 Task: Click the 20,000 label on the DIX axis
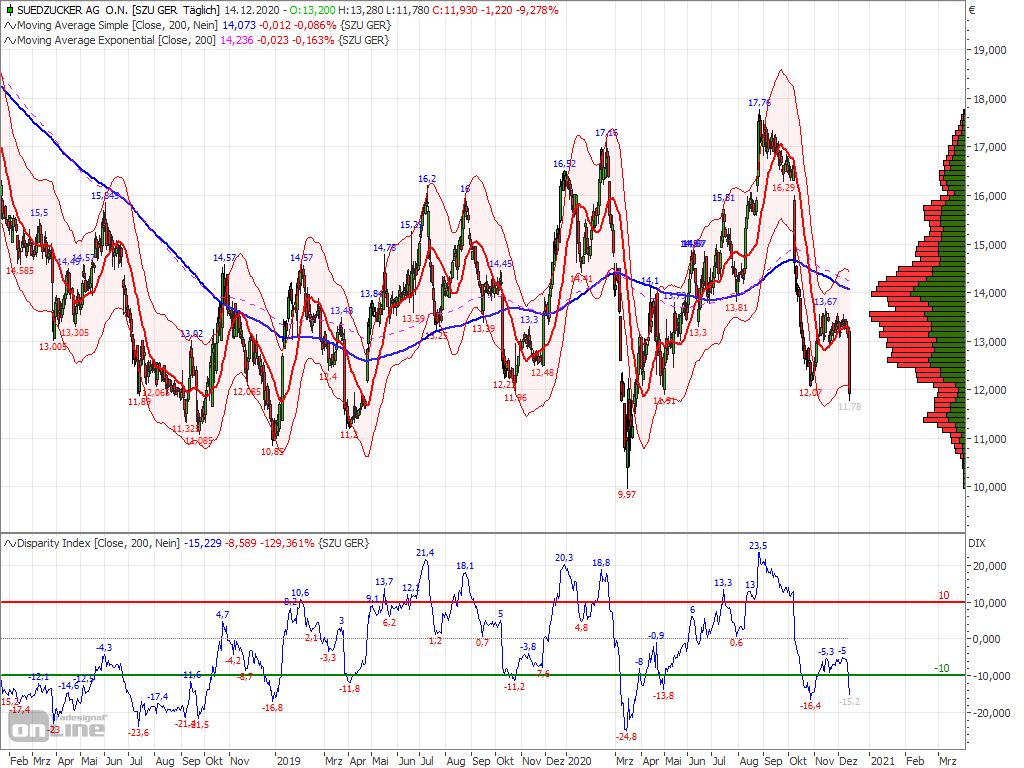[x=990, y=566]
